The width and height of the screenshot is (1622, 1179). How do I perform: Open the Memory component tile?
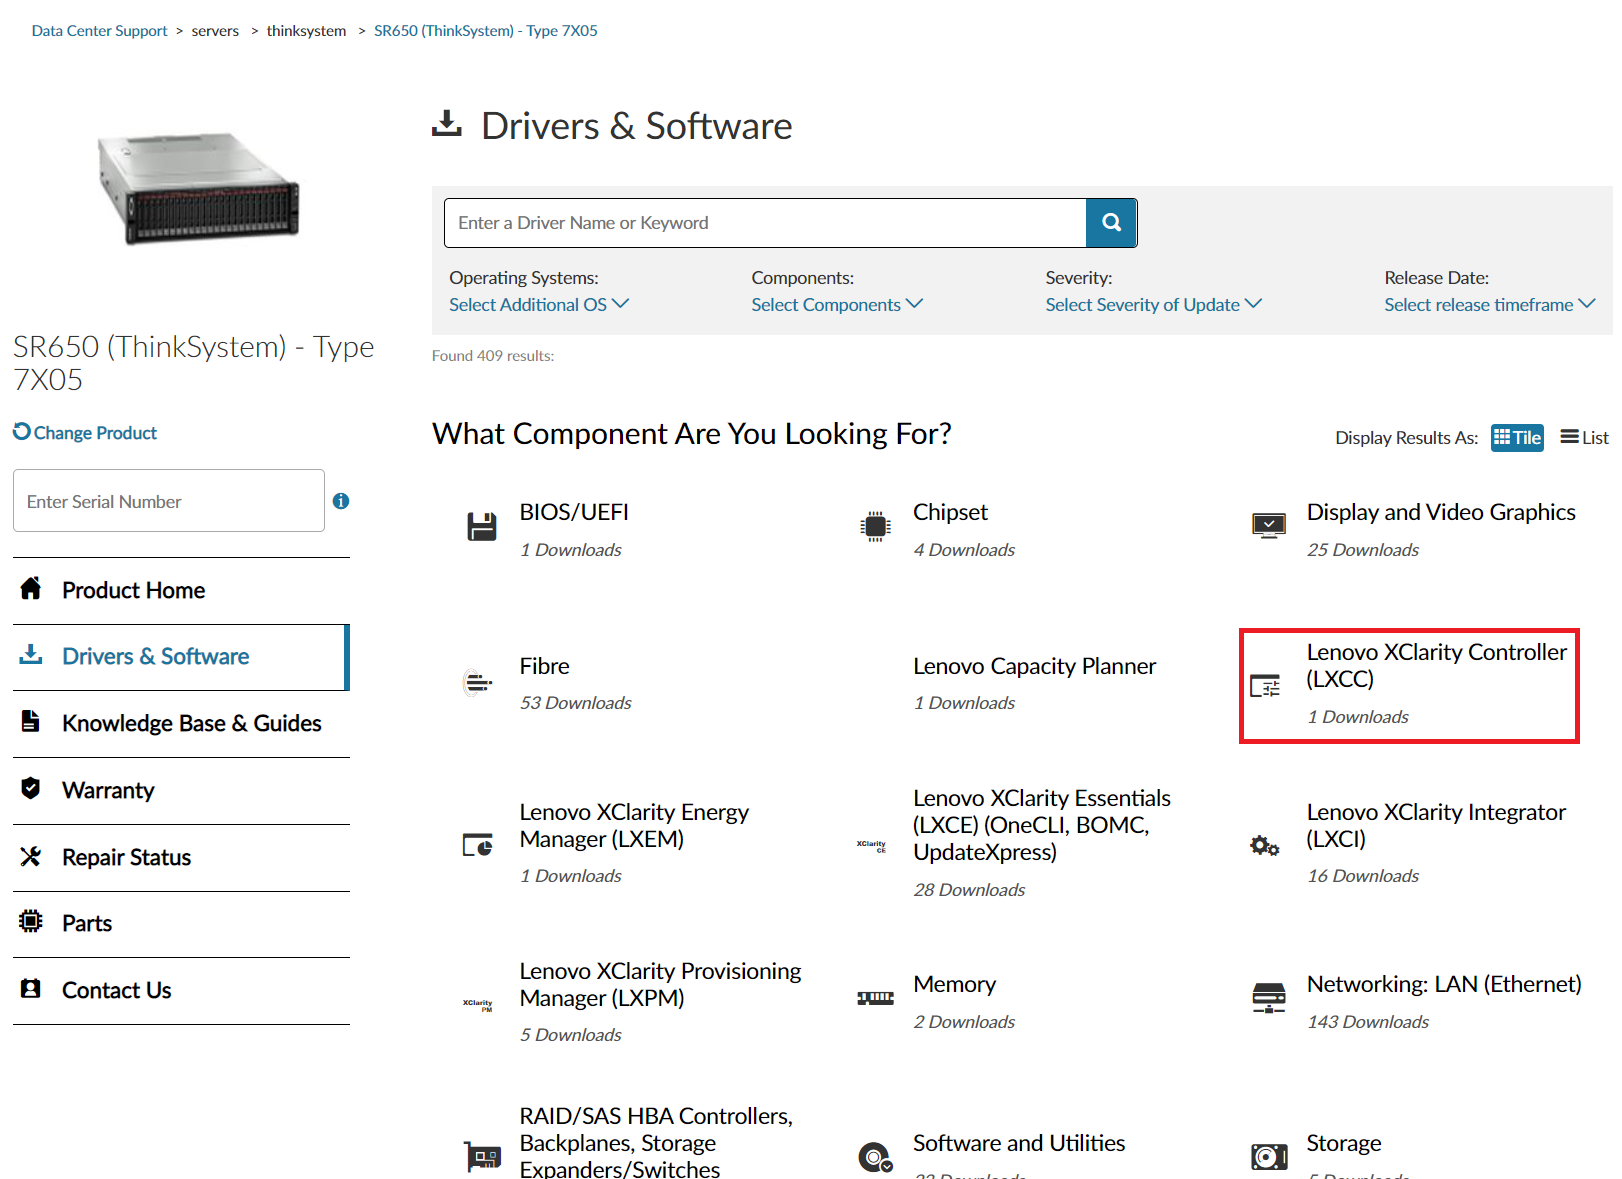(954, 984)
